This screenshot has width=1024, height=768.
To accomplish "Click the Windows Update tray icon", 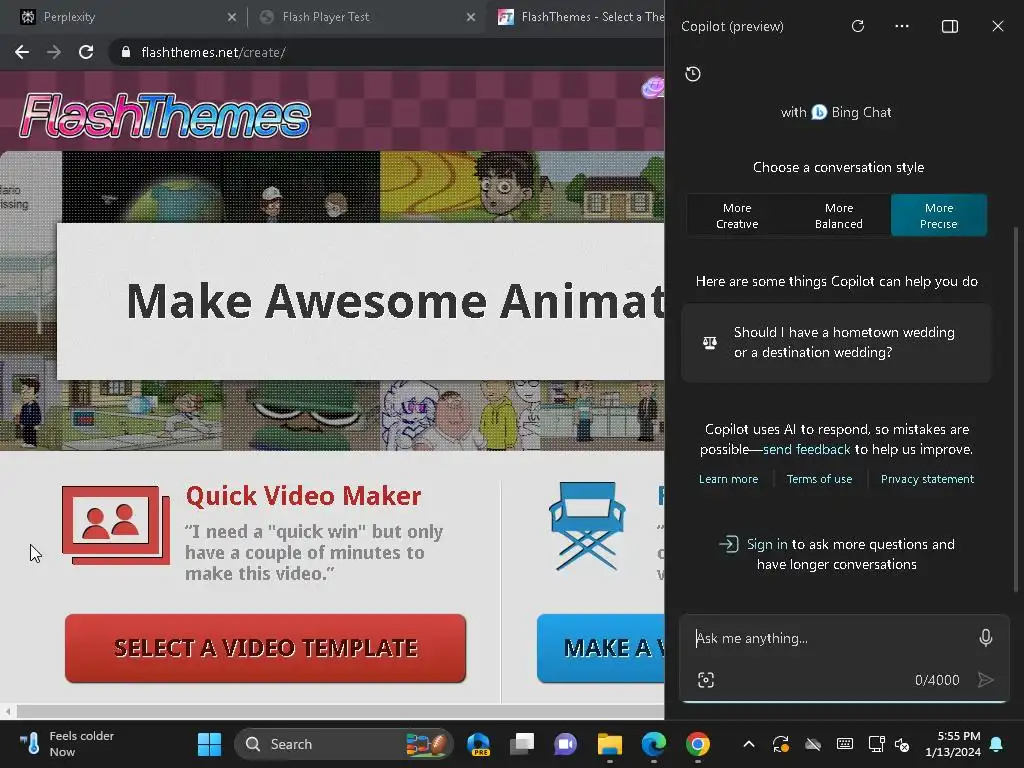I will coord(781,744).
